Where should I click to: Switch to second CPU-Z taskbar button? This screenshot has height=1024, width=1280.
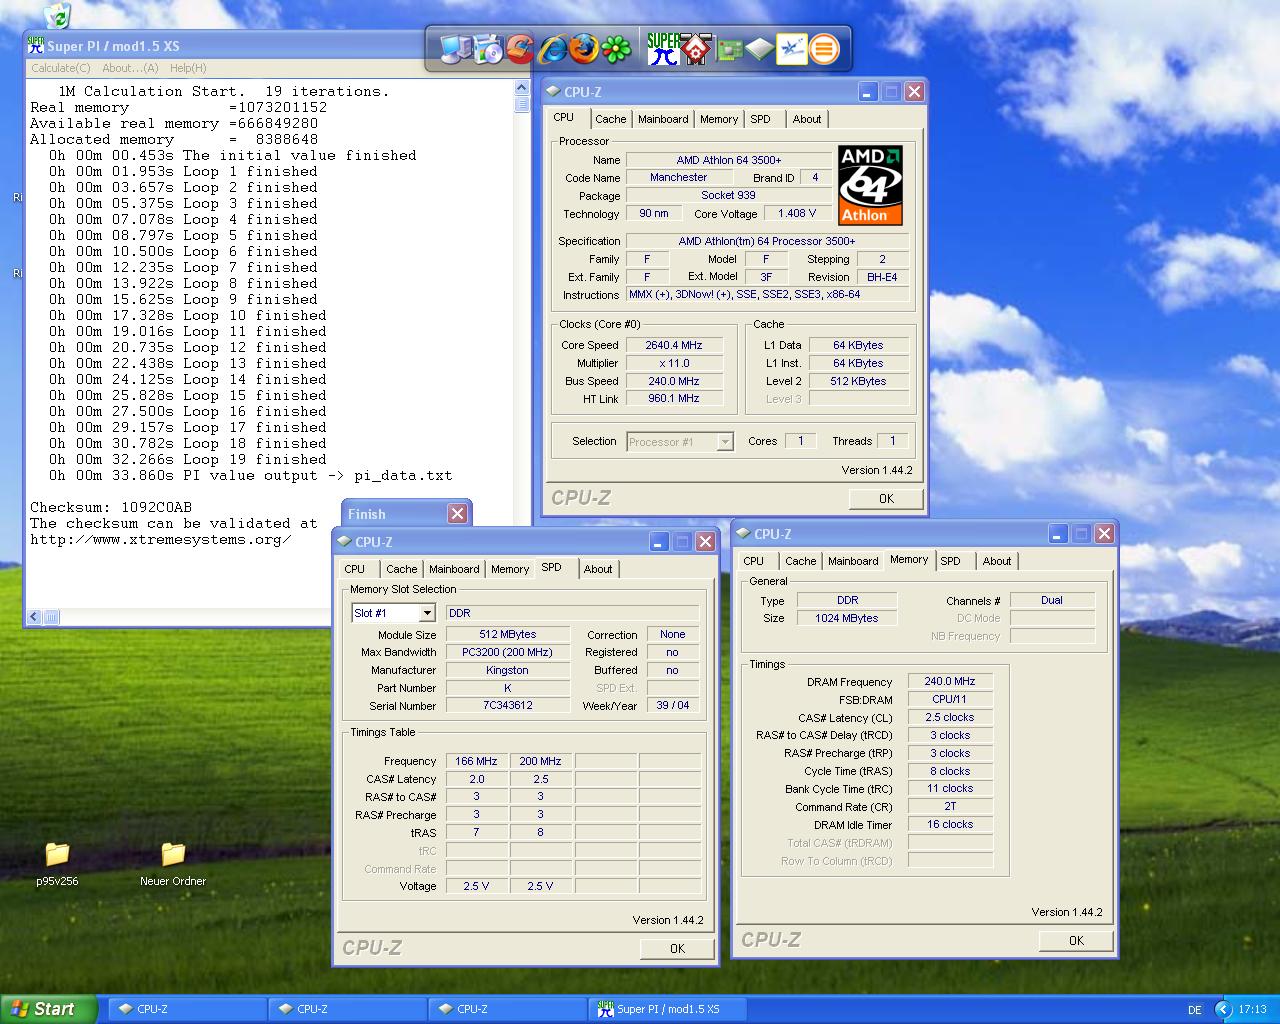click(346, 1009)
